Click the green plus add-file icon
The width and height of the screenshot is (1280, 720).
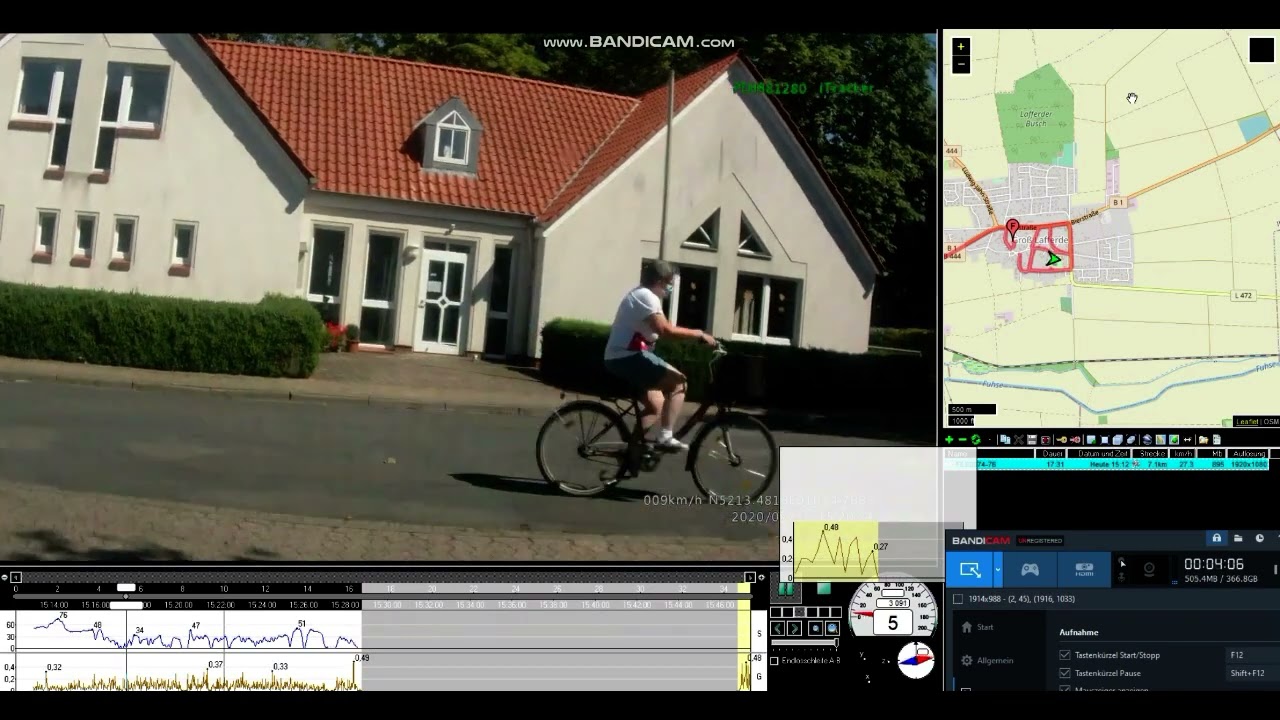(x=949, y=440)
